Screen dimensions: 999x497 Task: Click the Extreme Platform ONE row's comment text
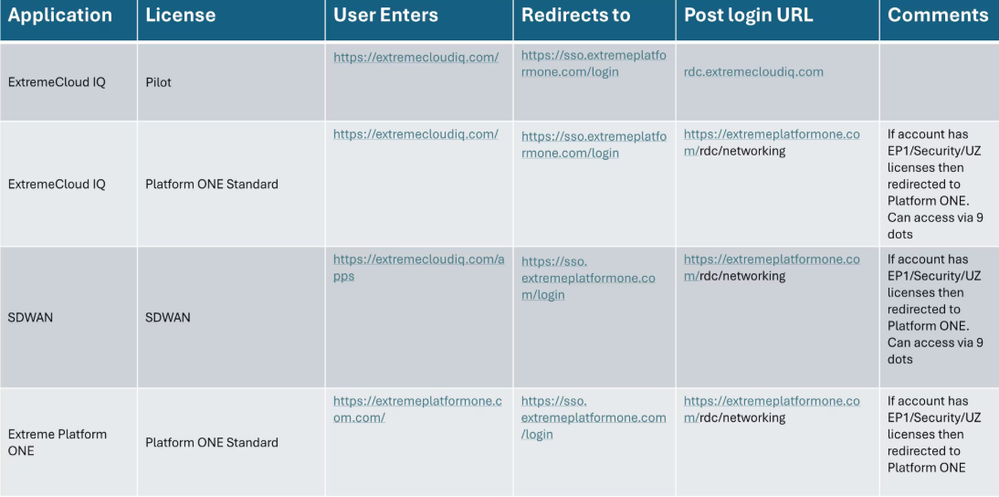[x=926, y=434]
